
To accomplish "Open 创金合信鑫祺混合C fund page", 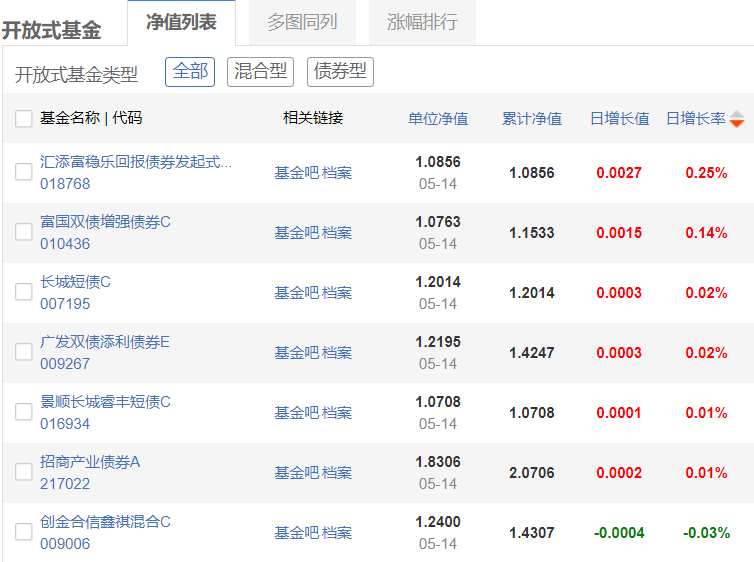I will coord(105,523).
